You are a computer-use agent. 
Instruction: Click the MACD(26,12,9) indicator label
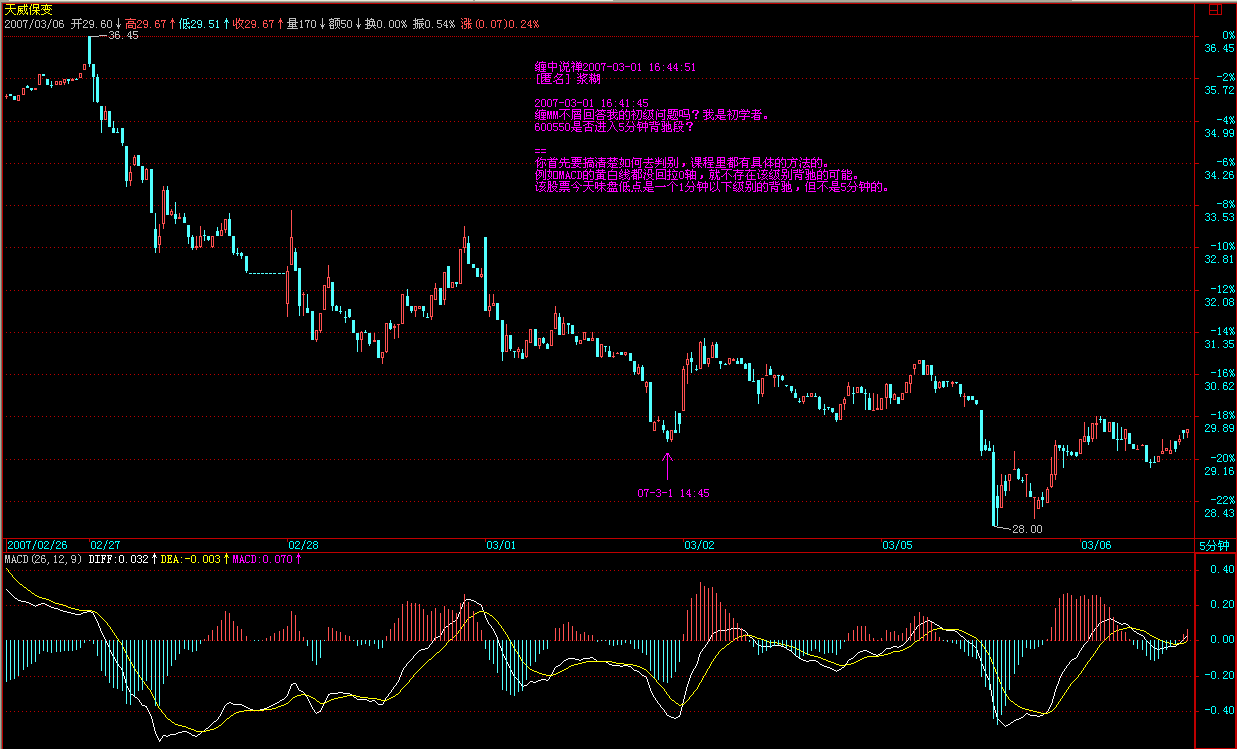coord(43,560)
